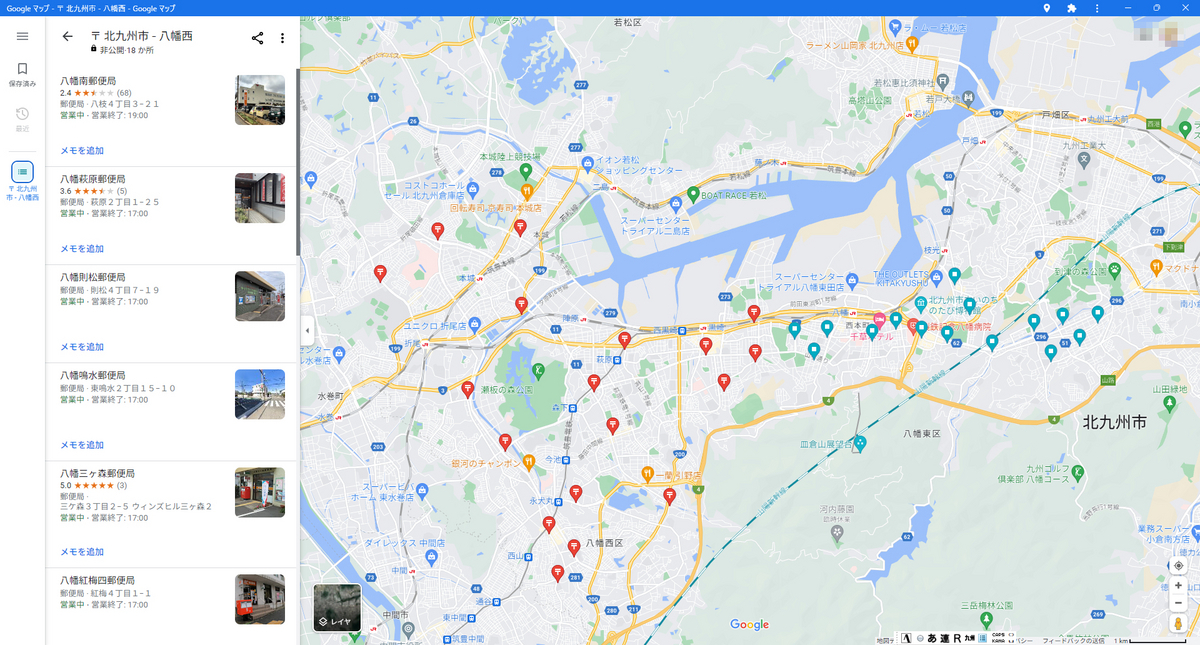Add a memo to 八幡萩原郵便局
1200x645 pixels.
click(82, 249)
